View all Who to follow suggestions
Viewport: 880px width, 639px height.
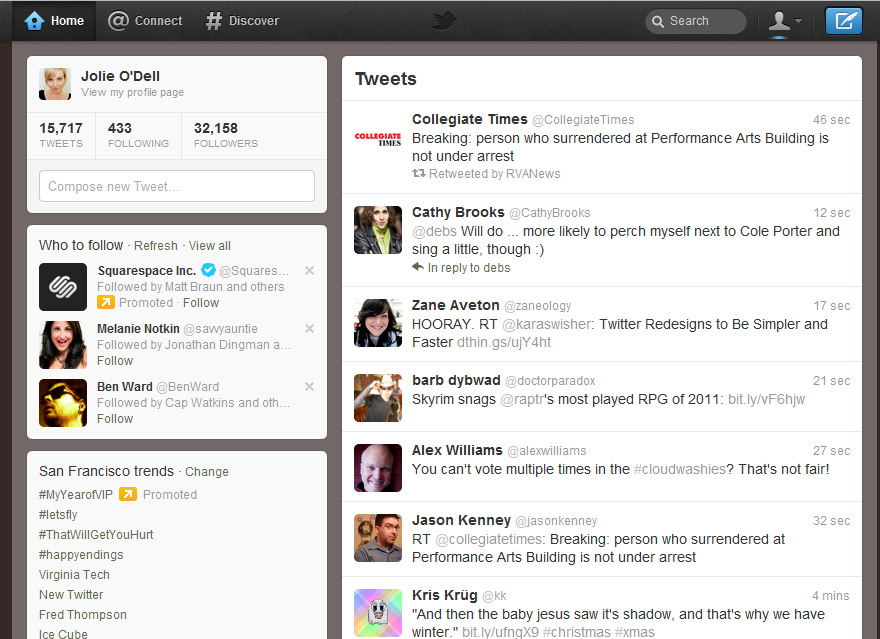(209, 246)
